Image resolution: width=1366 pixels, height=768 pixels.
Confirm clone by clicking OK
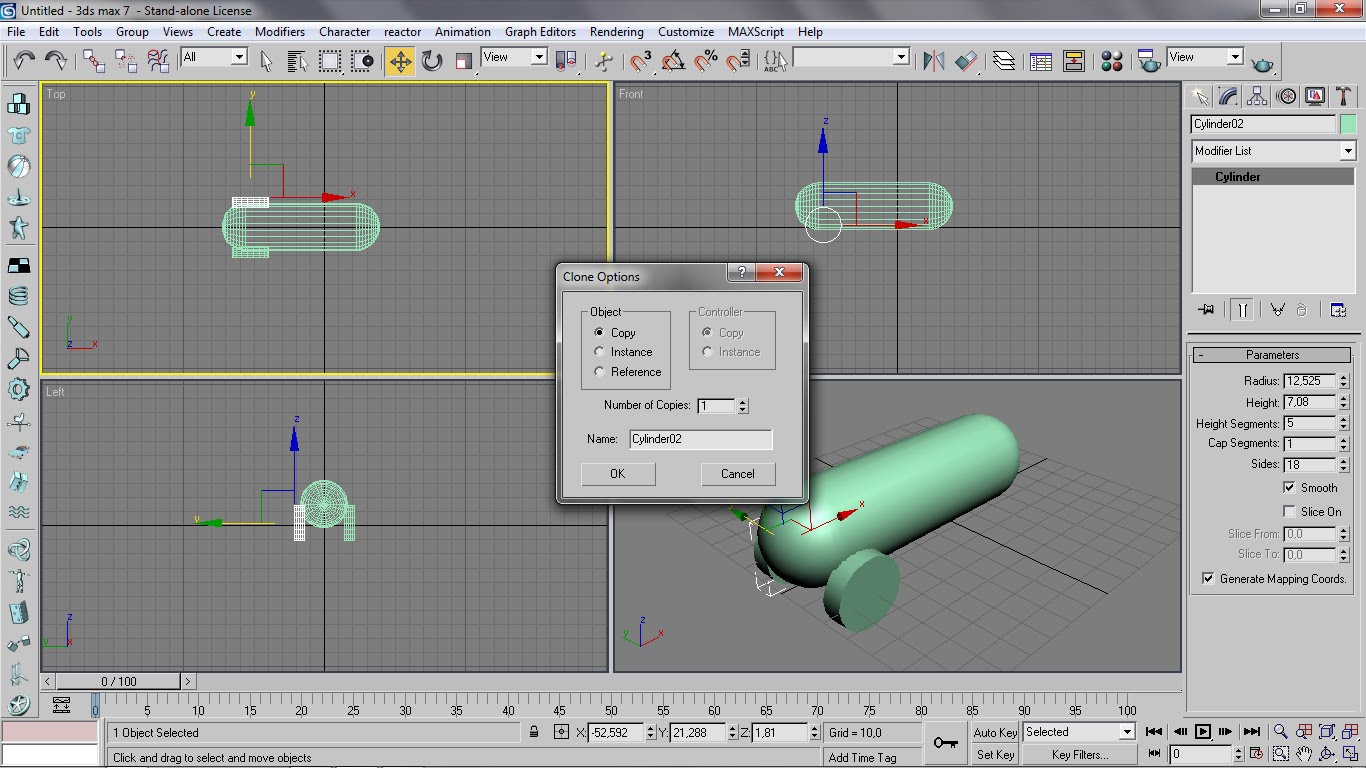pos(617,473)
